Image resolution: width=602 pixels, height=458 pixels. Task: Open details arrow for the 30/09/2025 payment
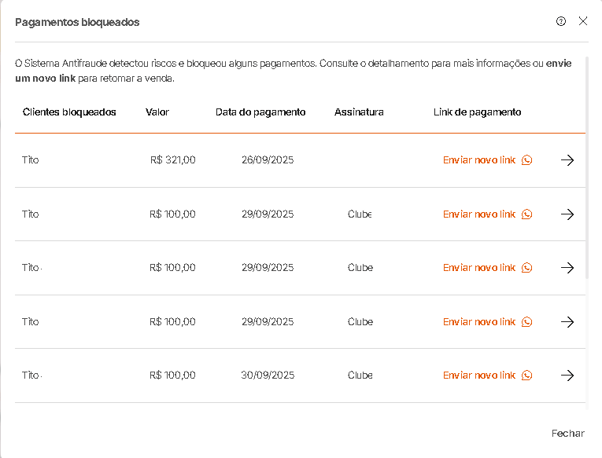(568, 376)
